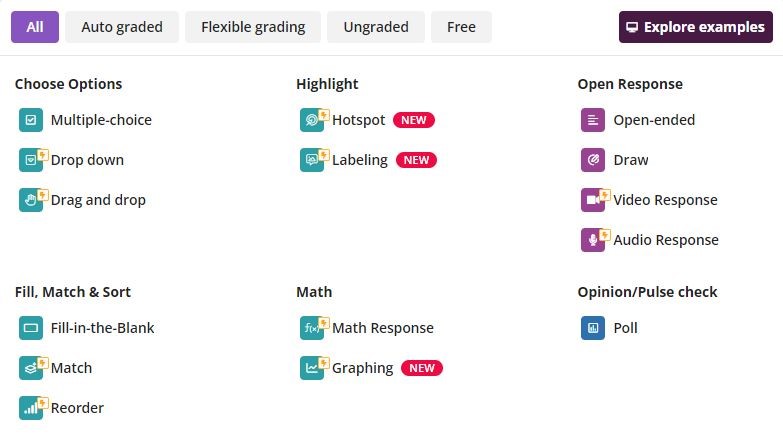Switch to the All filter tab
Screen dimensions: 783x448
(x=35, y=27)
